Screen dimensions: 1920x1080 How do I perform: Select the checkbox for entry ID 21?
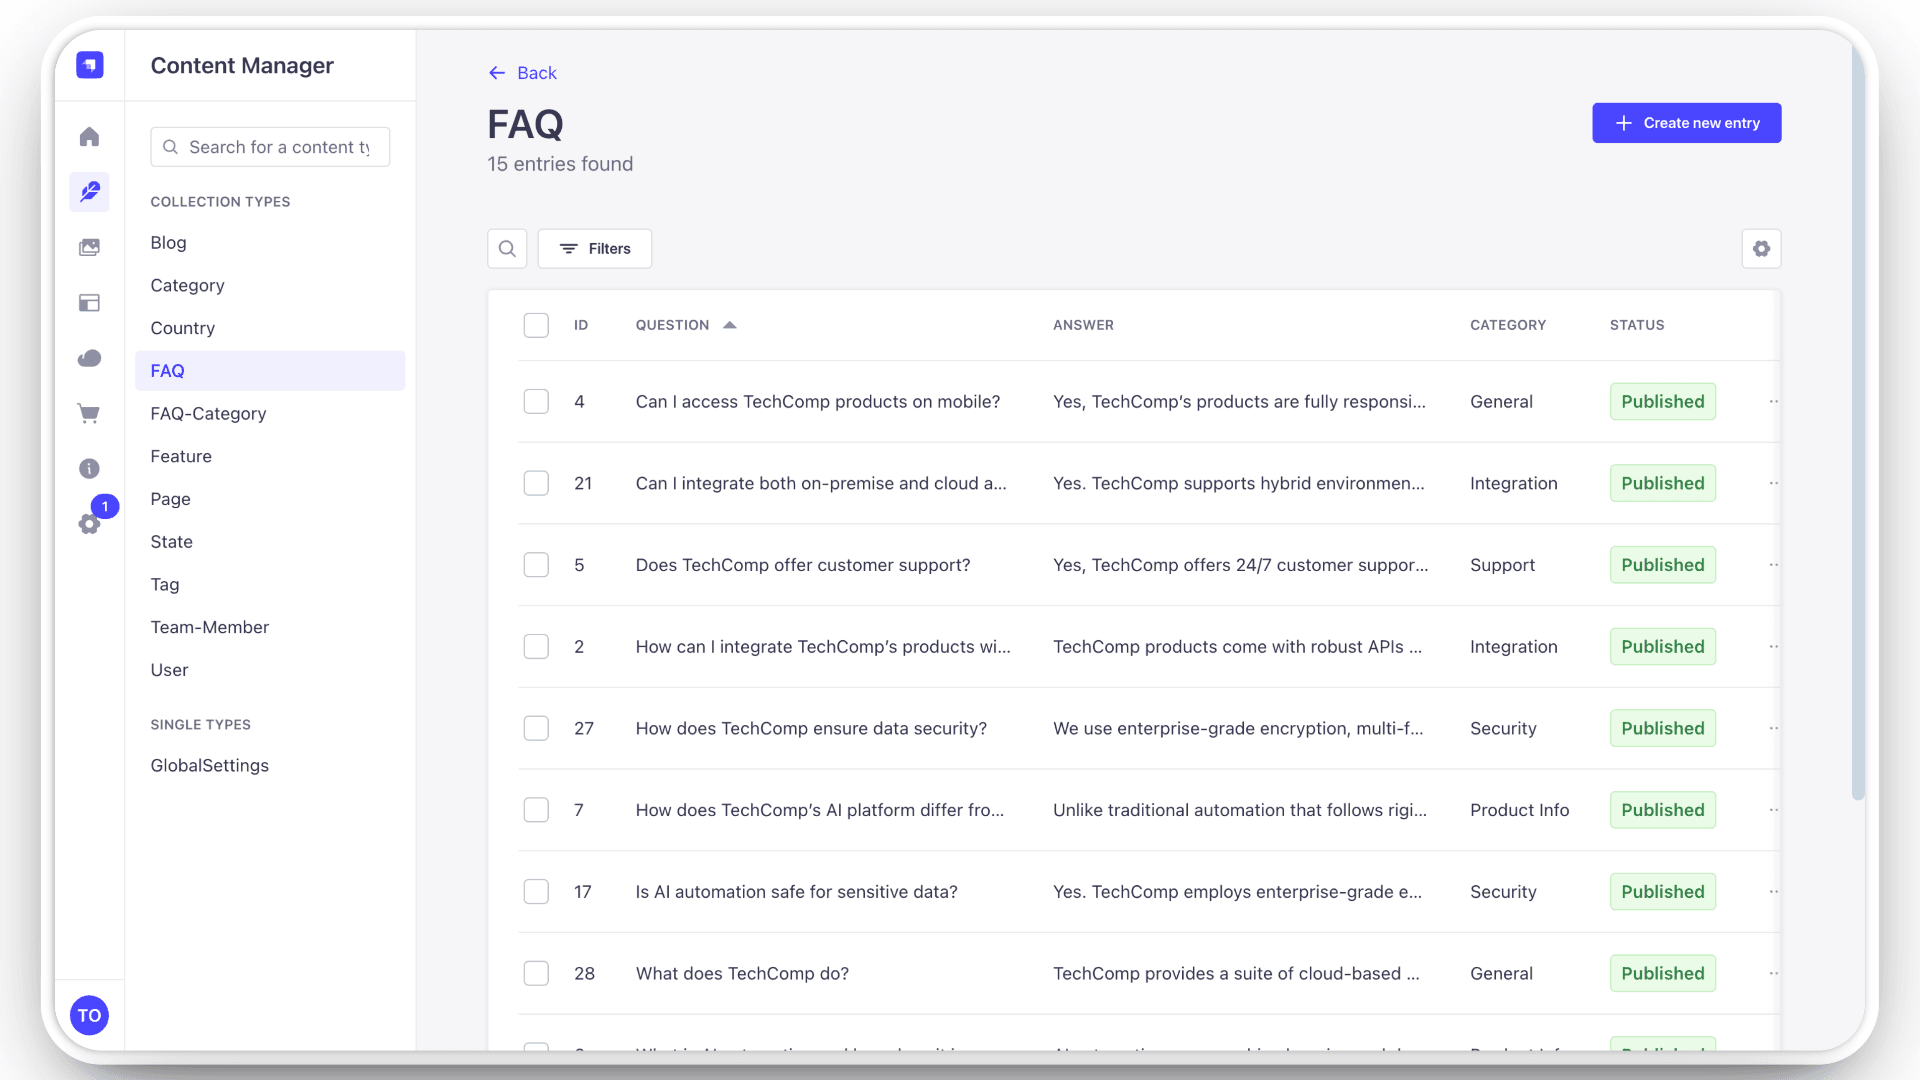(x=536, y=484)
